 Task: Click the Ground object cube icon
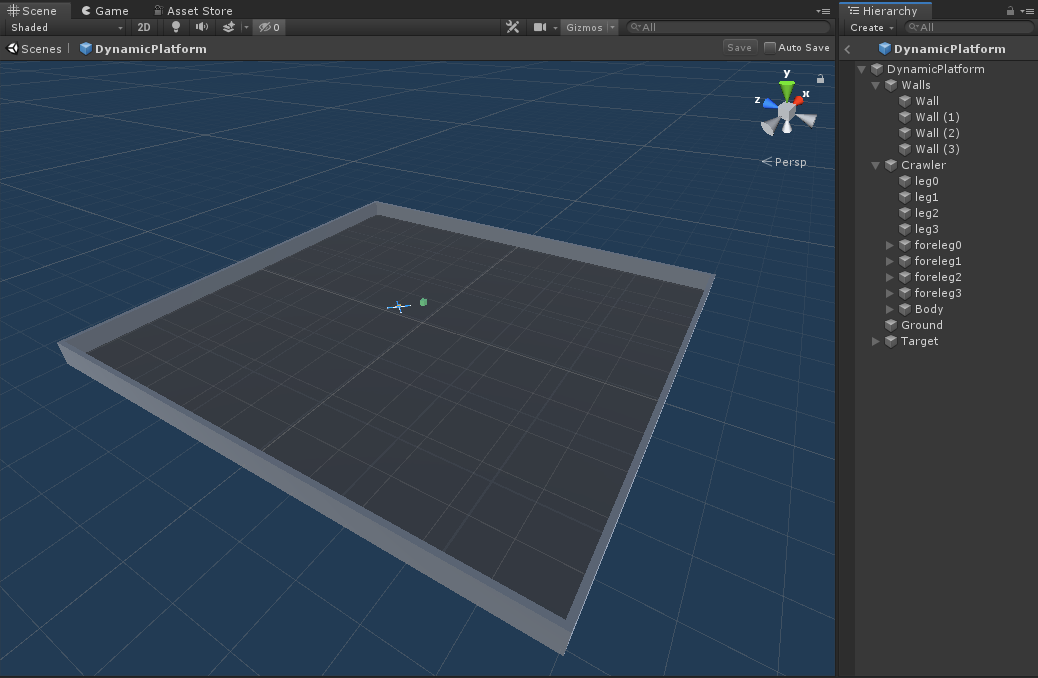pos(891,325)
